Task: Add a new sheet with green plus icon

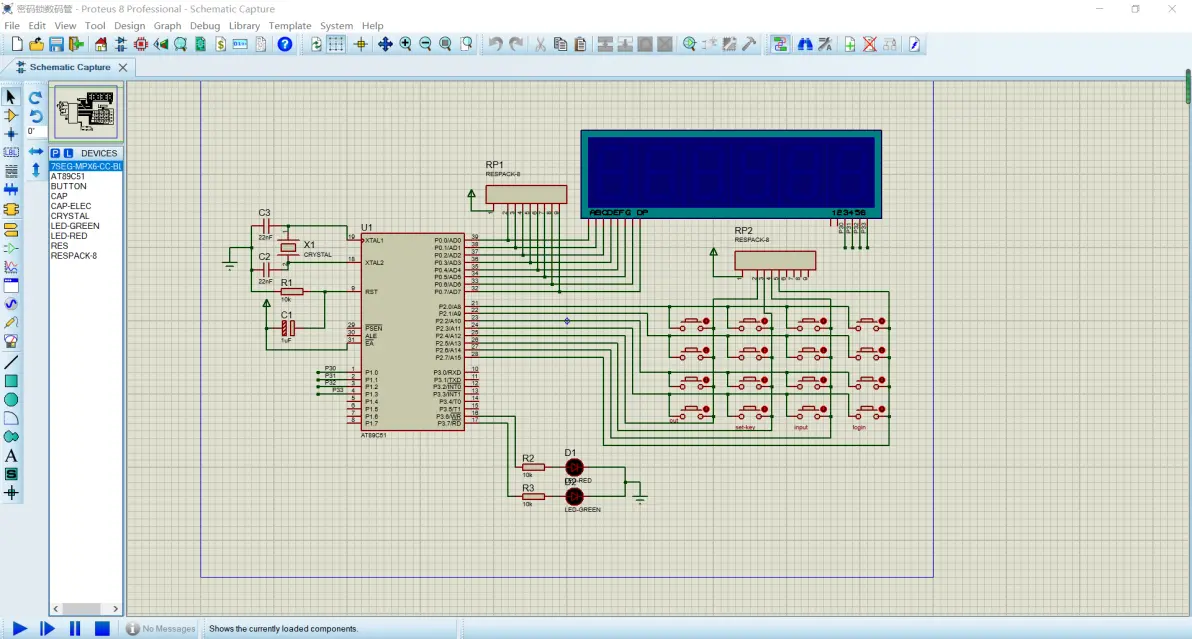Action: point(850,44)
